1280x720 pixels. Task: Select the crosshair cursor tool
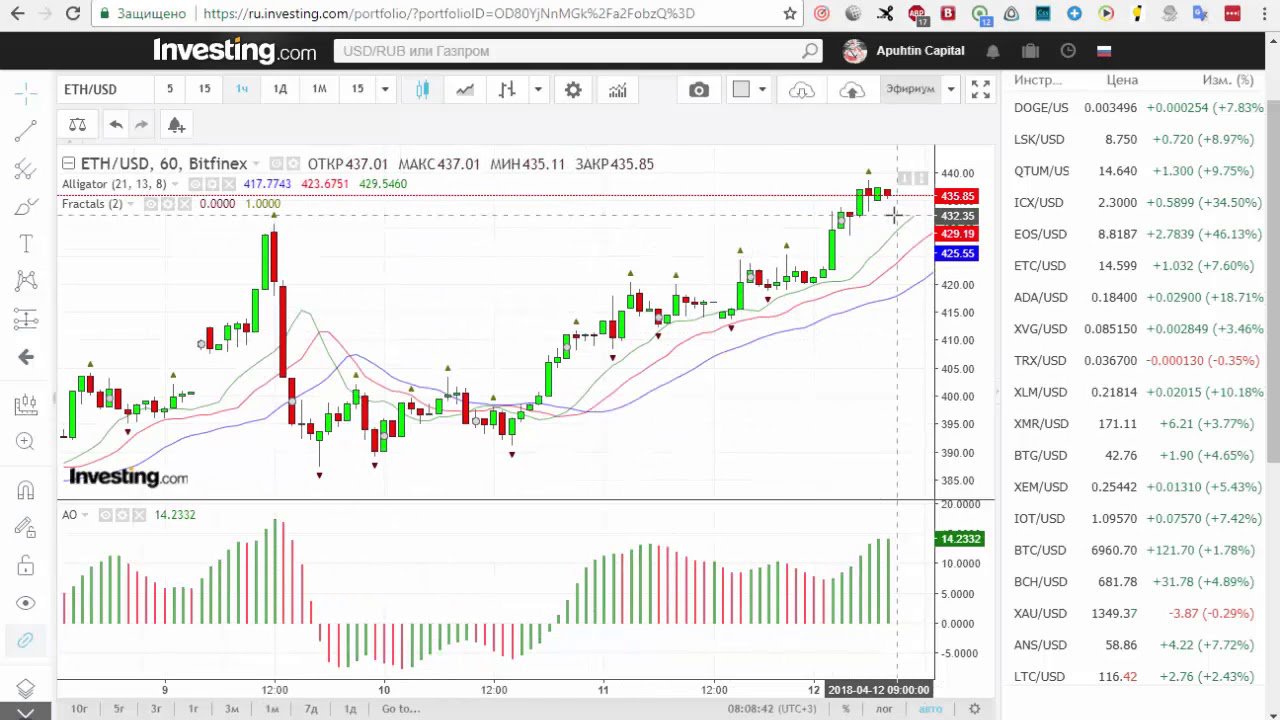point(26,93)
